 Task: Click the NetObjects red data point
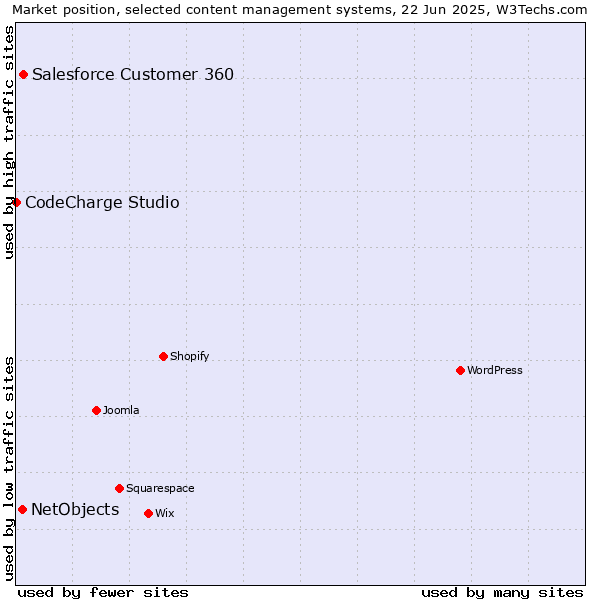pos(23,510)
